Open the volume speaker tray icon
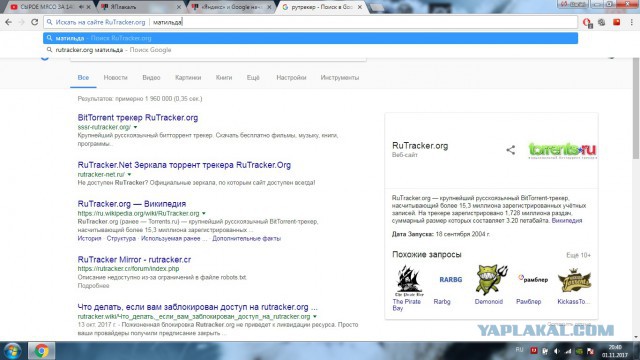640x360 pixels. 557,351
